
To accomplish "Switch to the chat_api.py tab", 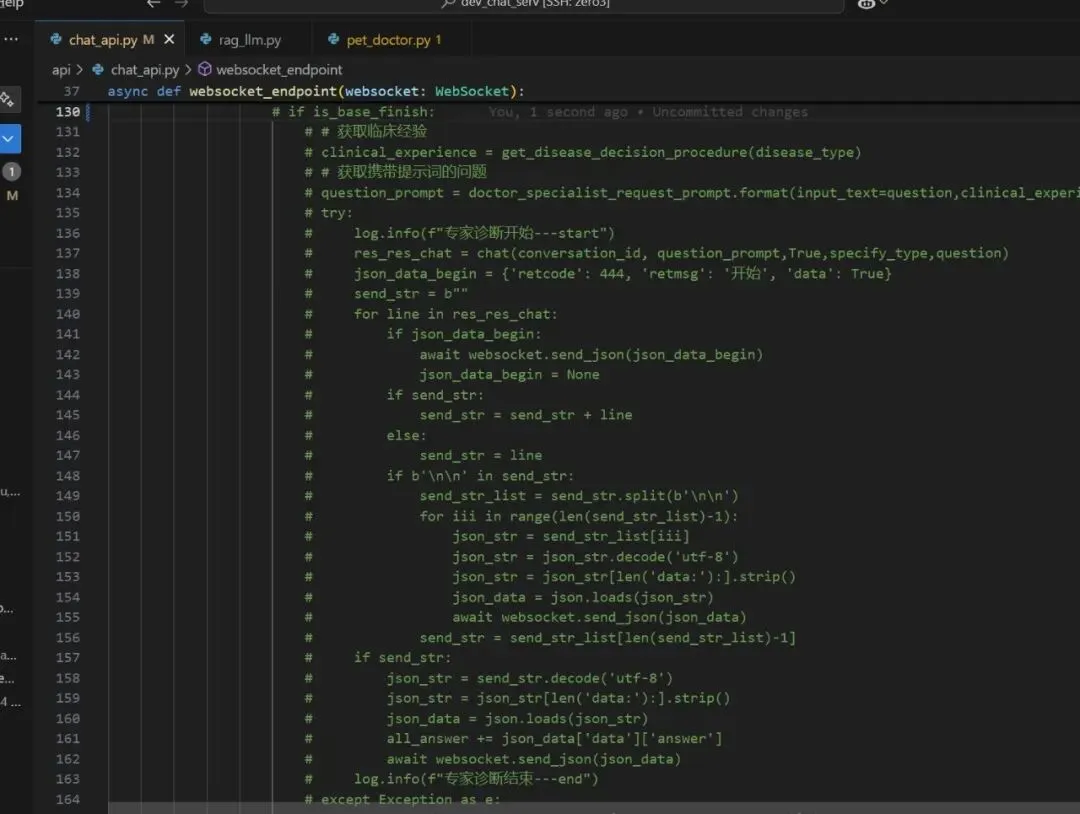I will point(102,40).
